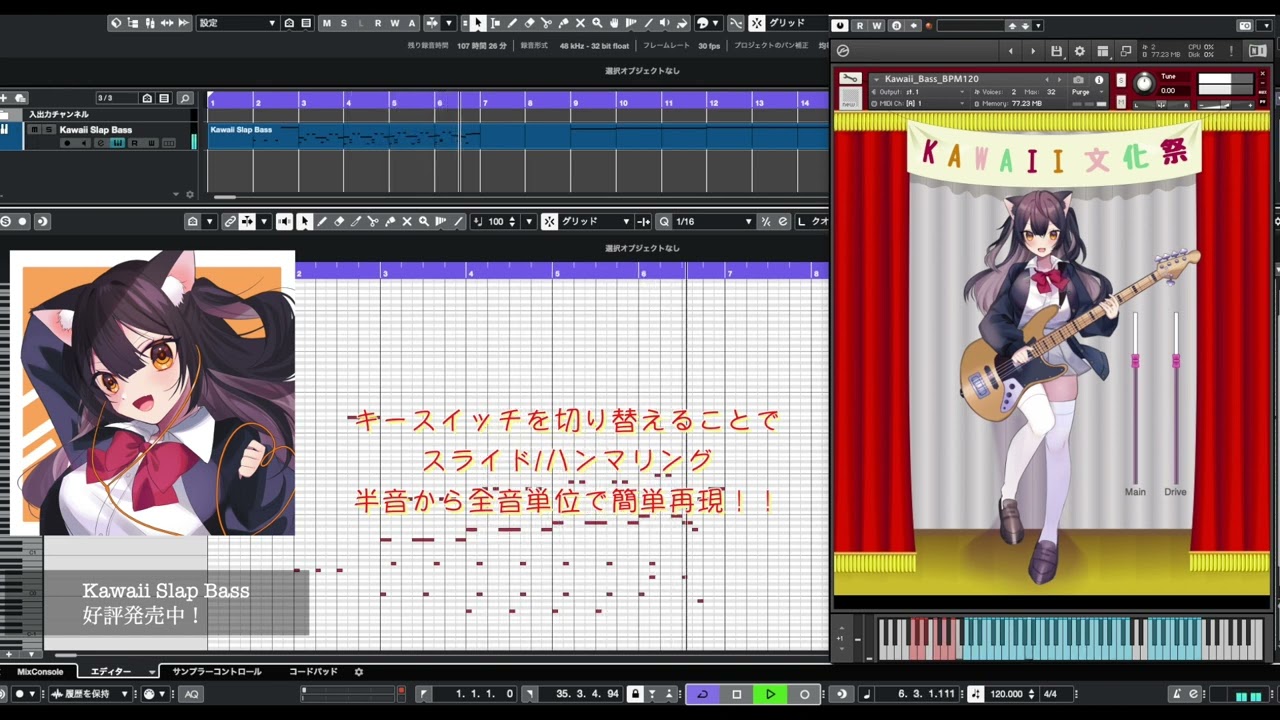
Task: Open the key editor グリッド snap type dropdown
Action: point(596,222)
